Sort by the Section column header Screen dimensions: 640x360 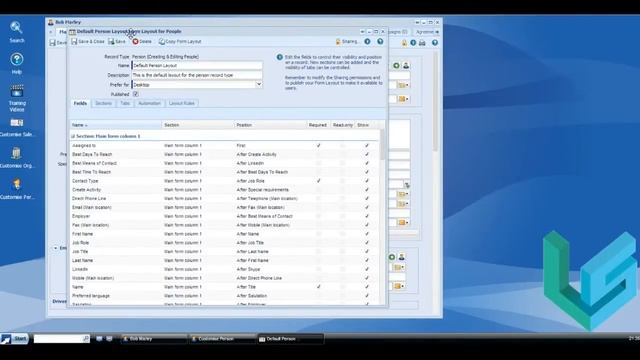[x=198, y=125]
